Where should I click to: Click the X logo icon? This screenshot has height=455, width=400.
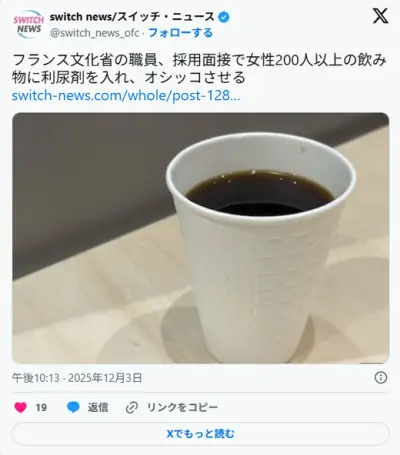click(x=380, y=16)
